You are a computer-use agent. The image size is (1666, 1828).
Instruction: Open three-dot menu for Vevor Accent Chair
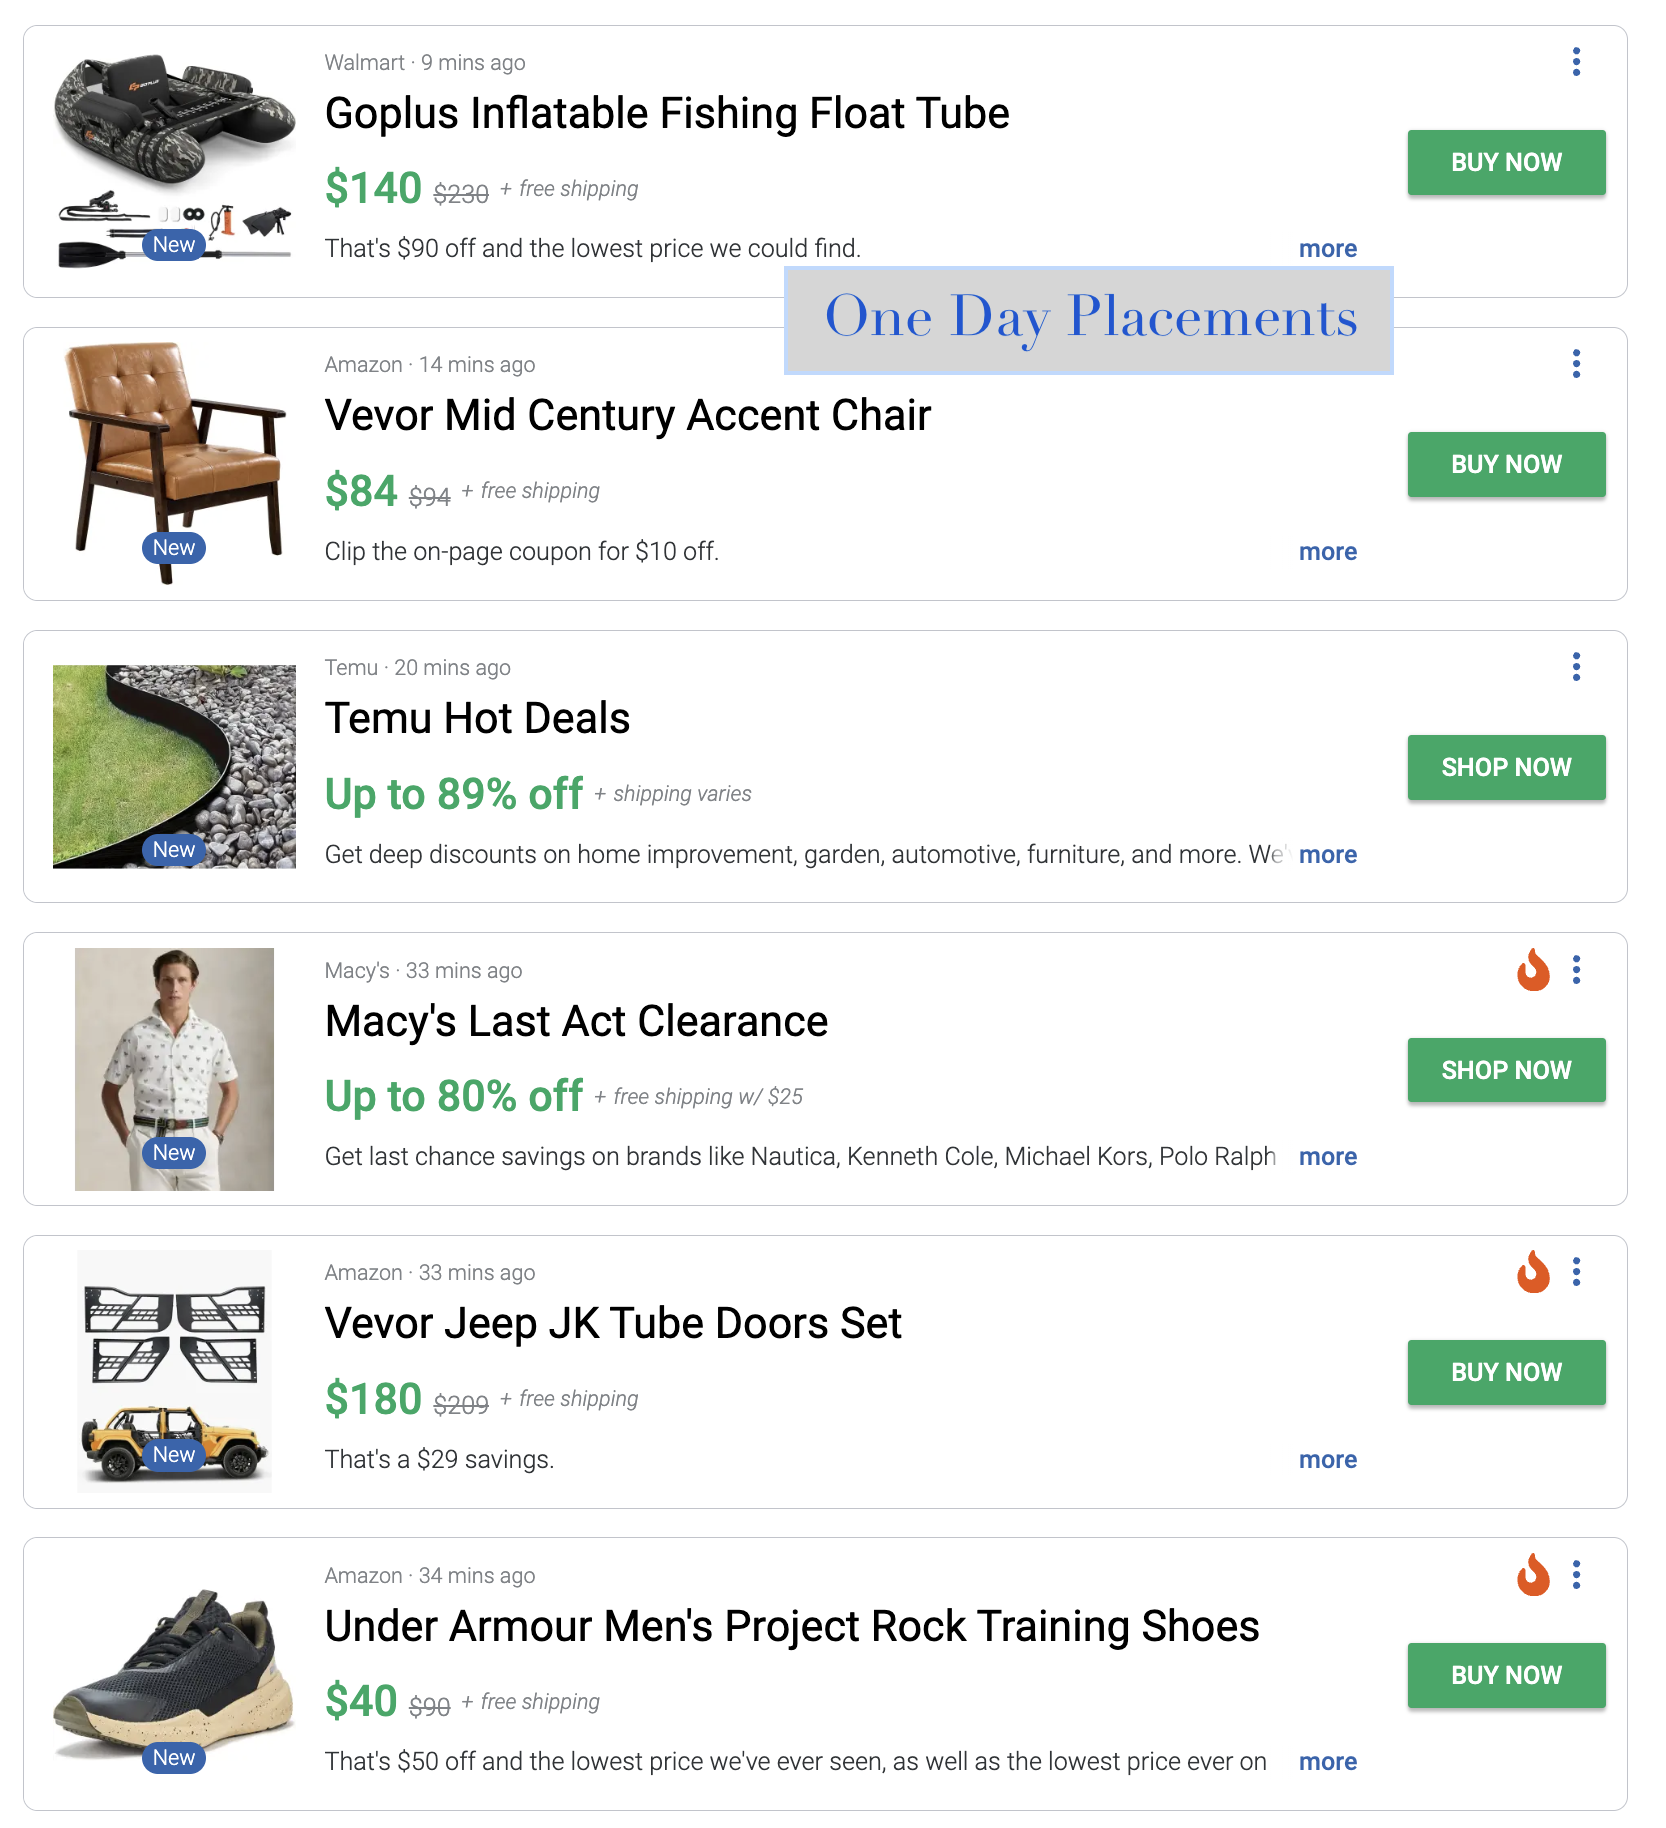click(x=1576, y=364)
